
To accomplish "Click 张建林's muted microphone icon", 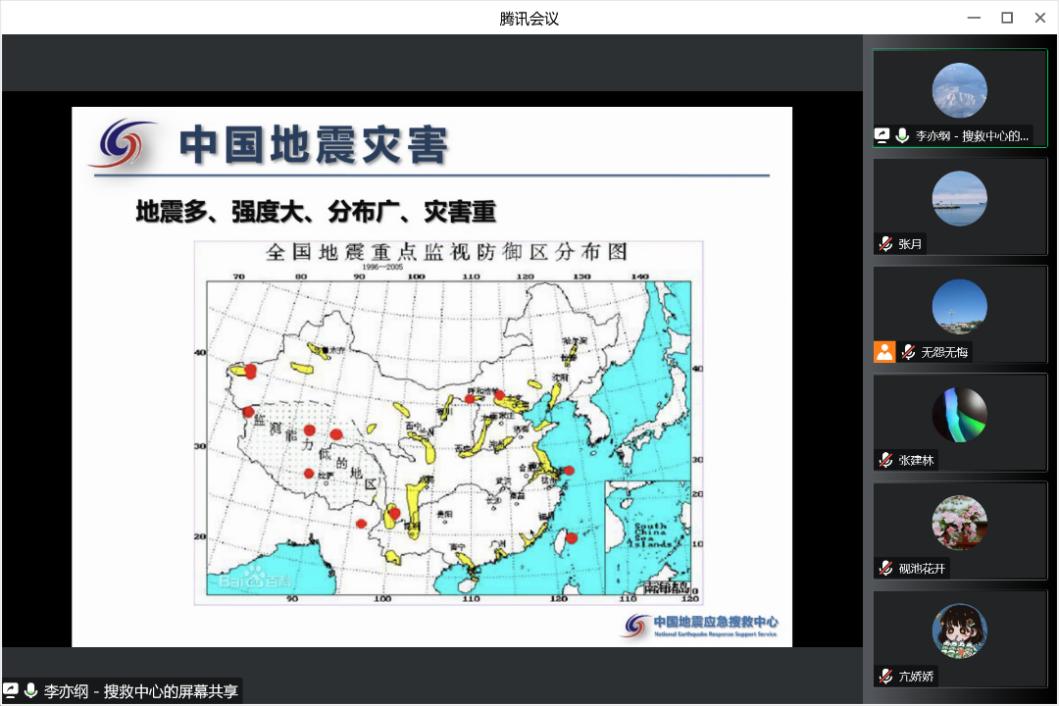I will coord(885,460).
